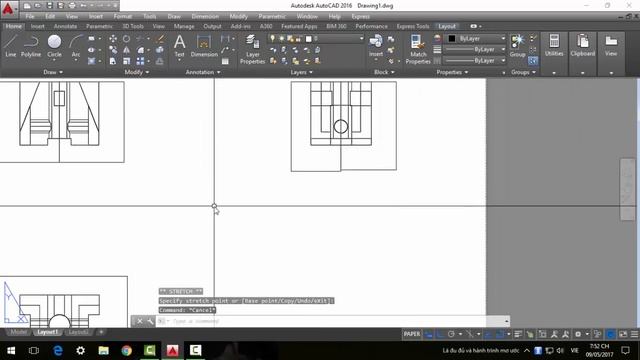The height and width of the screenshot is (360, 640).
Task: Click the Move tool icon
Action: 113,39
